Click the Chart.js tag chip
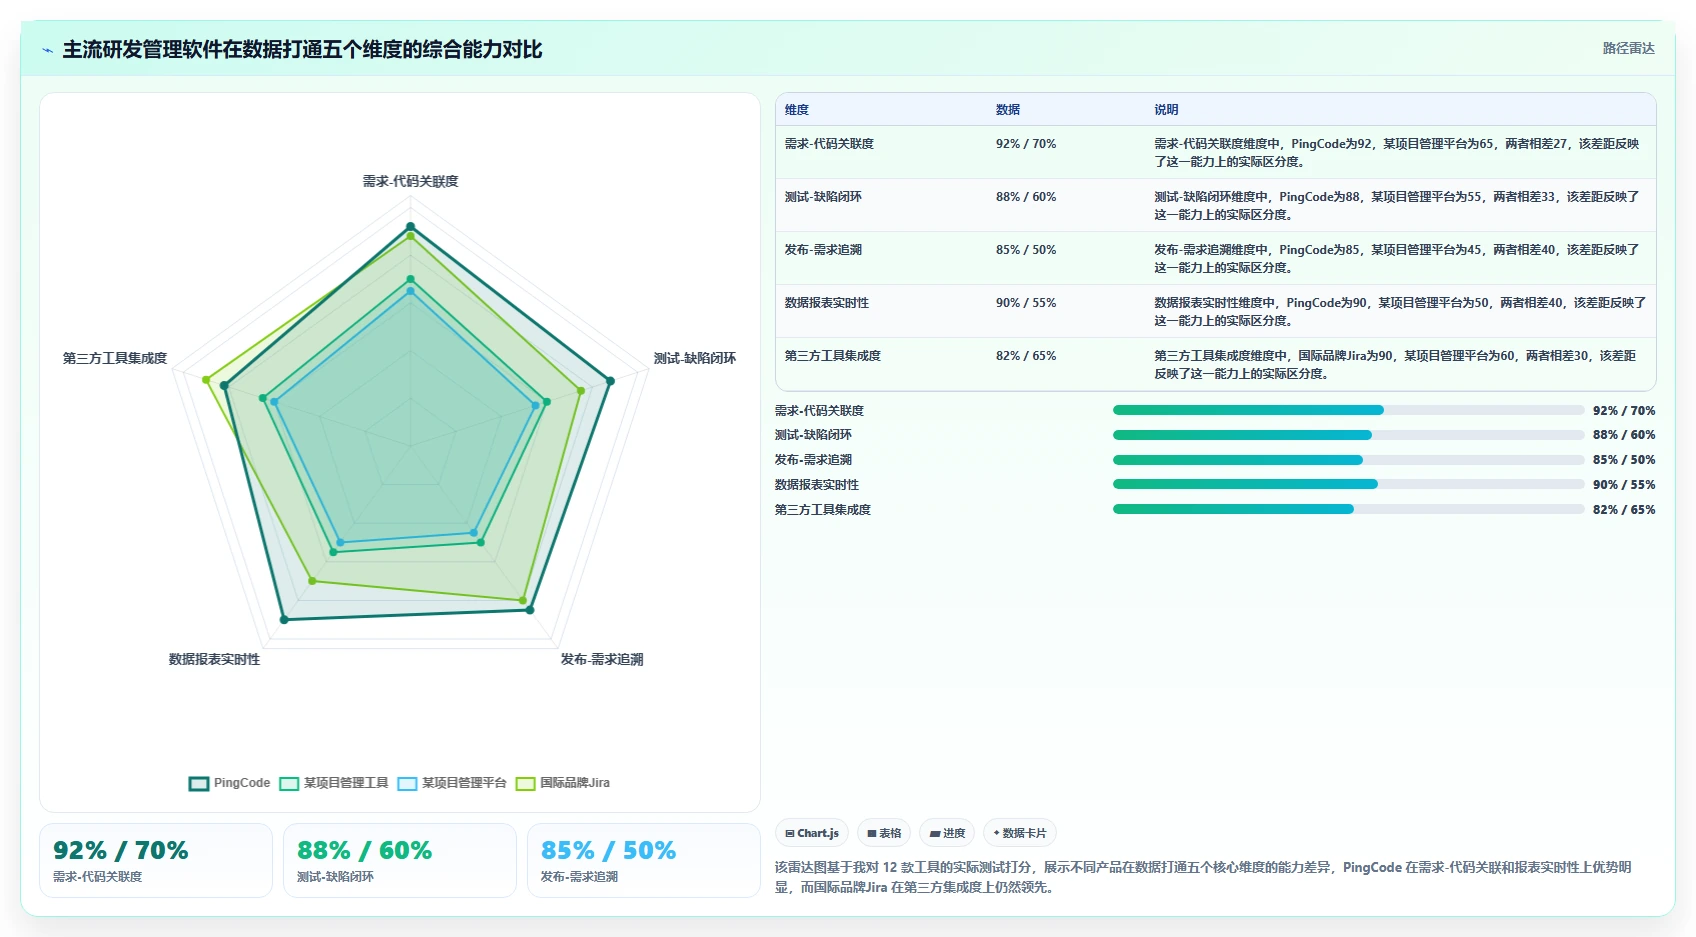This screenshot has width=1696, height=937. point(812,833)
